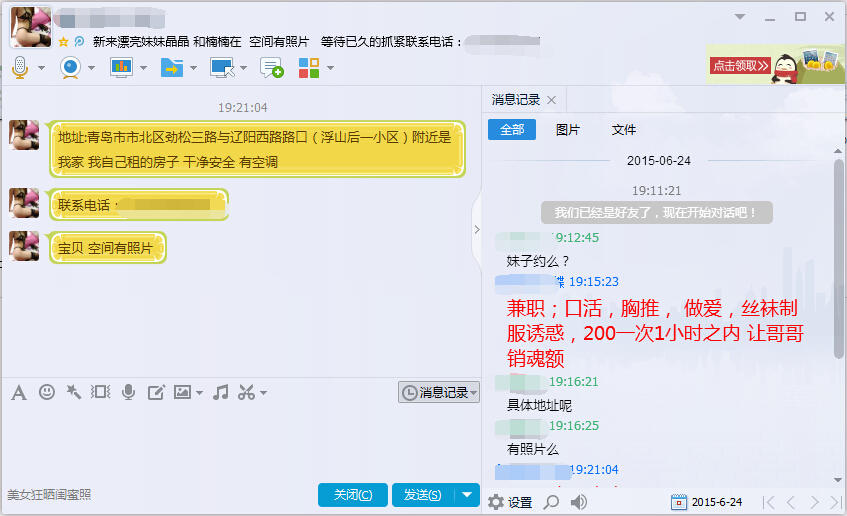This screenshot has height=516, width=847.
Task: Open handwriting input pad icon
Action: point(156,392)
